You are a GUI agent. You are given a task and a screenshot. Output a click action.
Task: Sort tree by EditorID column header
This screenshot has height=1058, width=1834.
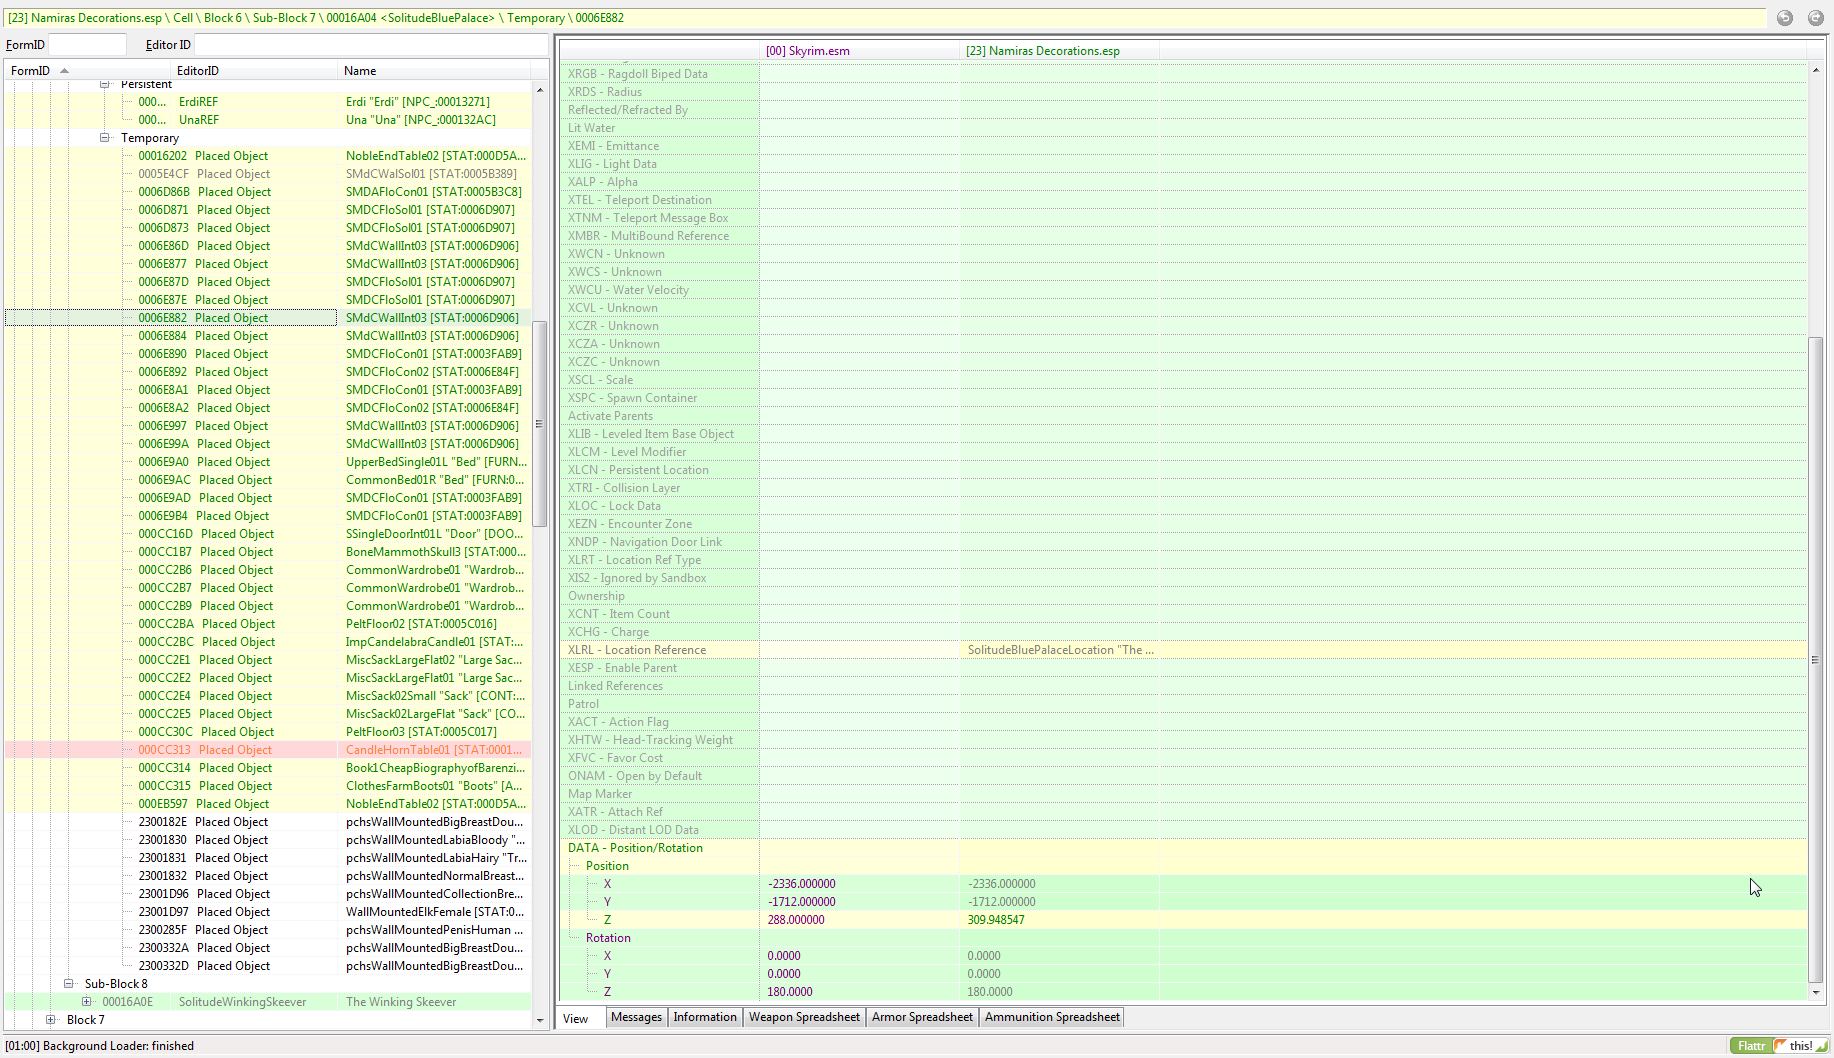pos(255,71)
